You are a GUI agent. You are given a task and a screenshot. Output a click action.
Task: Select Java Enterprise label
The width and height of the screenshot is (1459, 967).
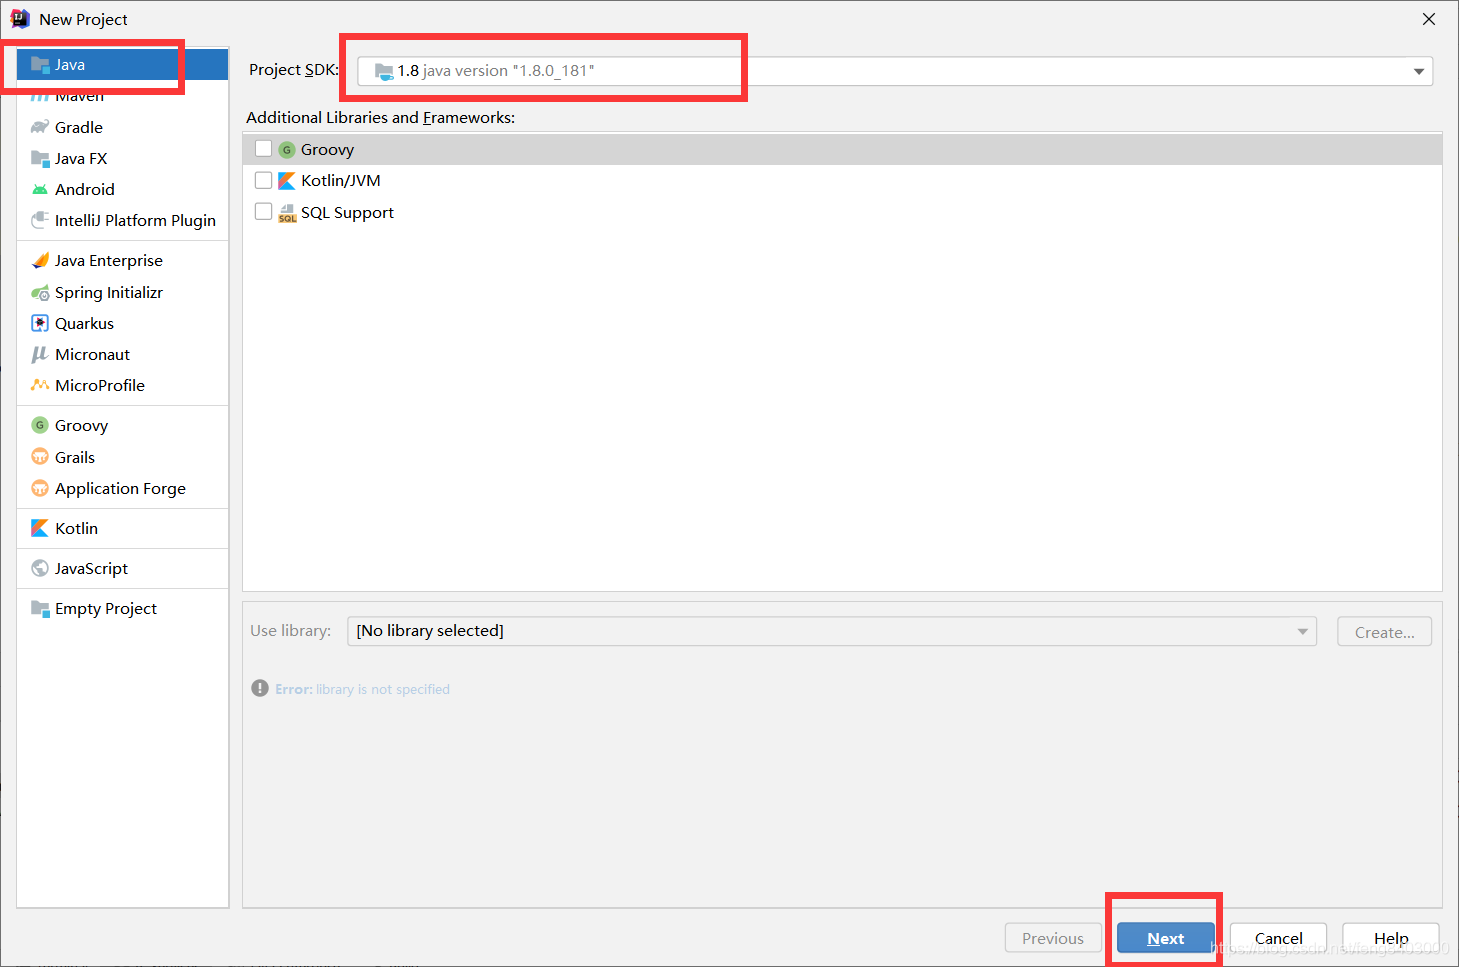coord(109,260)
